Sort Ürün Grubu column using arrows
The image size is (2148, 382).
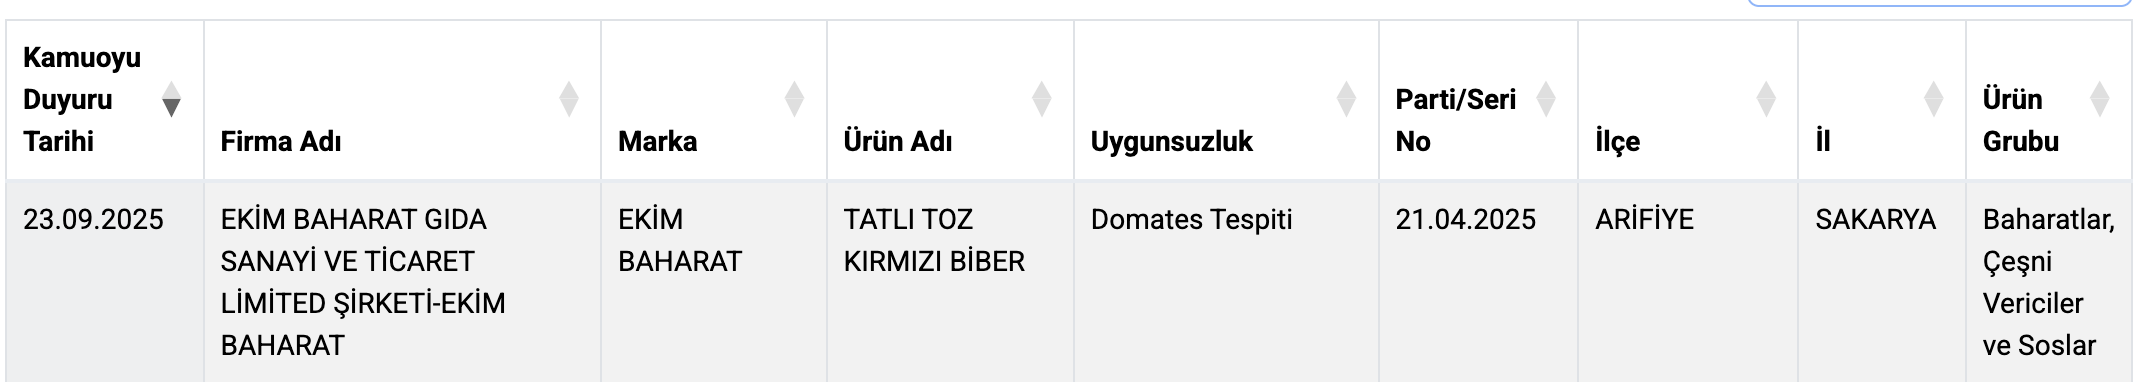pos(2100,99)
